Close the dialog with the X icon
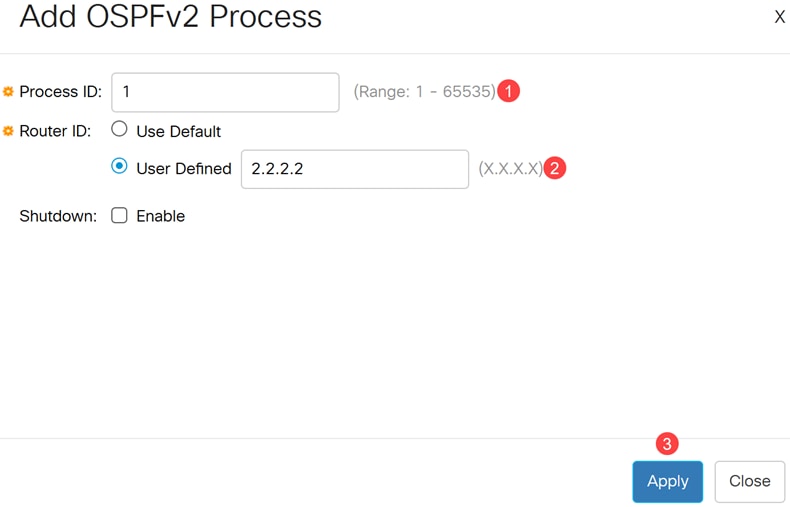Image resolution: width=790 pixels, height=507 pixels. tap(780, 17)
